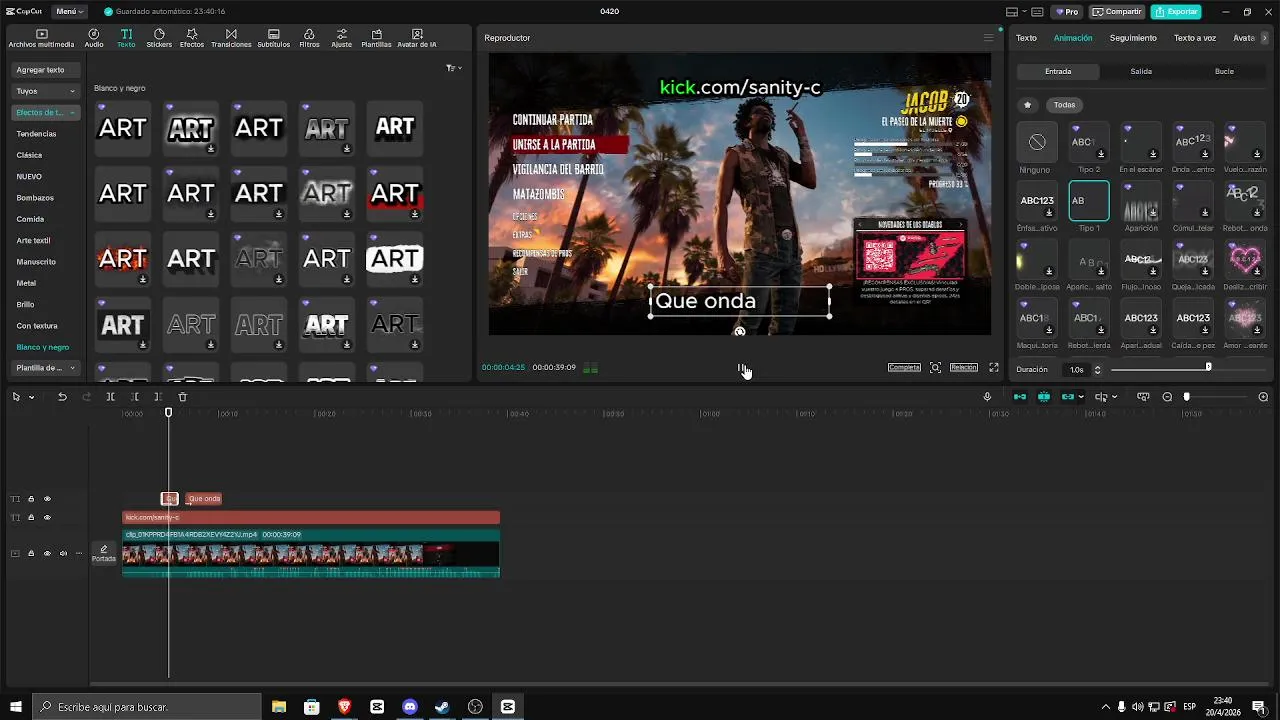Expand the Tuyos text category
This screenshot has height=720, width=1280.
click(x=45, y=91)
